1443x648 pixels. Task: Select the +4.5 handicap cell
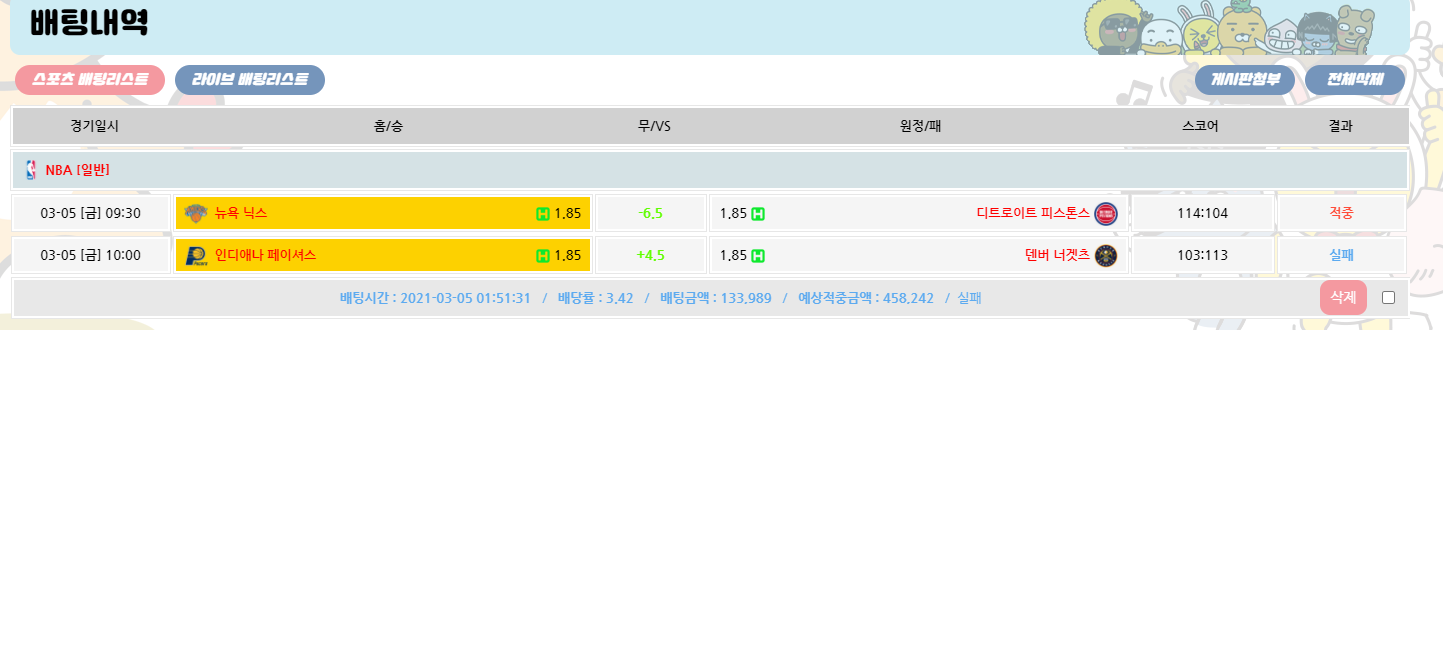coord(650,255)
